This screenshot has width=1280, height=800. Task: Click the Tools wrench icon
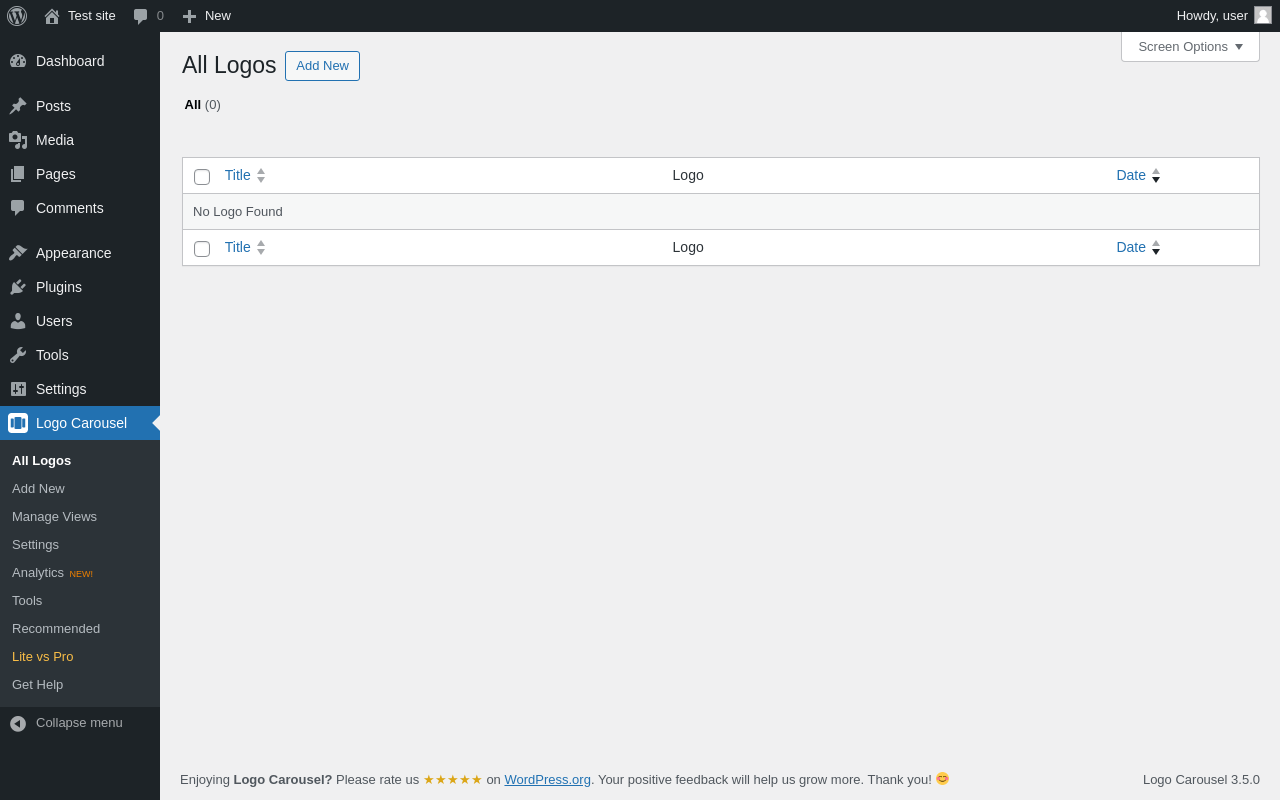click(18, 355)
